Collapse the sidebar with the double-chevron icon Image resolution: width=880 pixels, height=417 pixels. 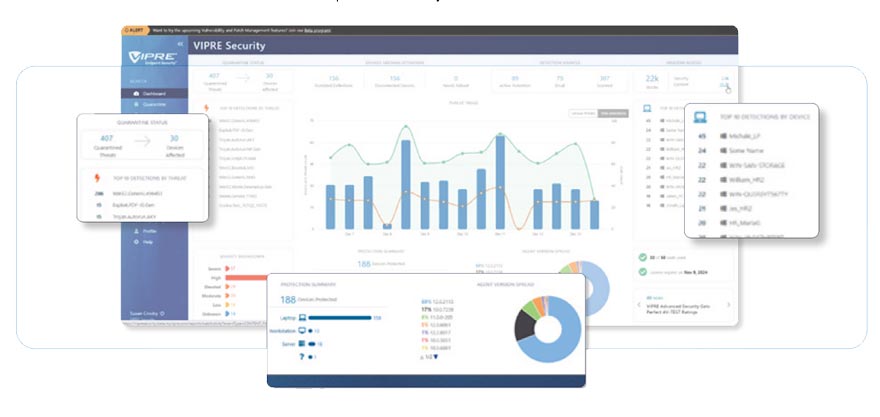point(180,44)
